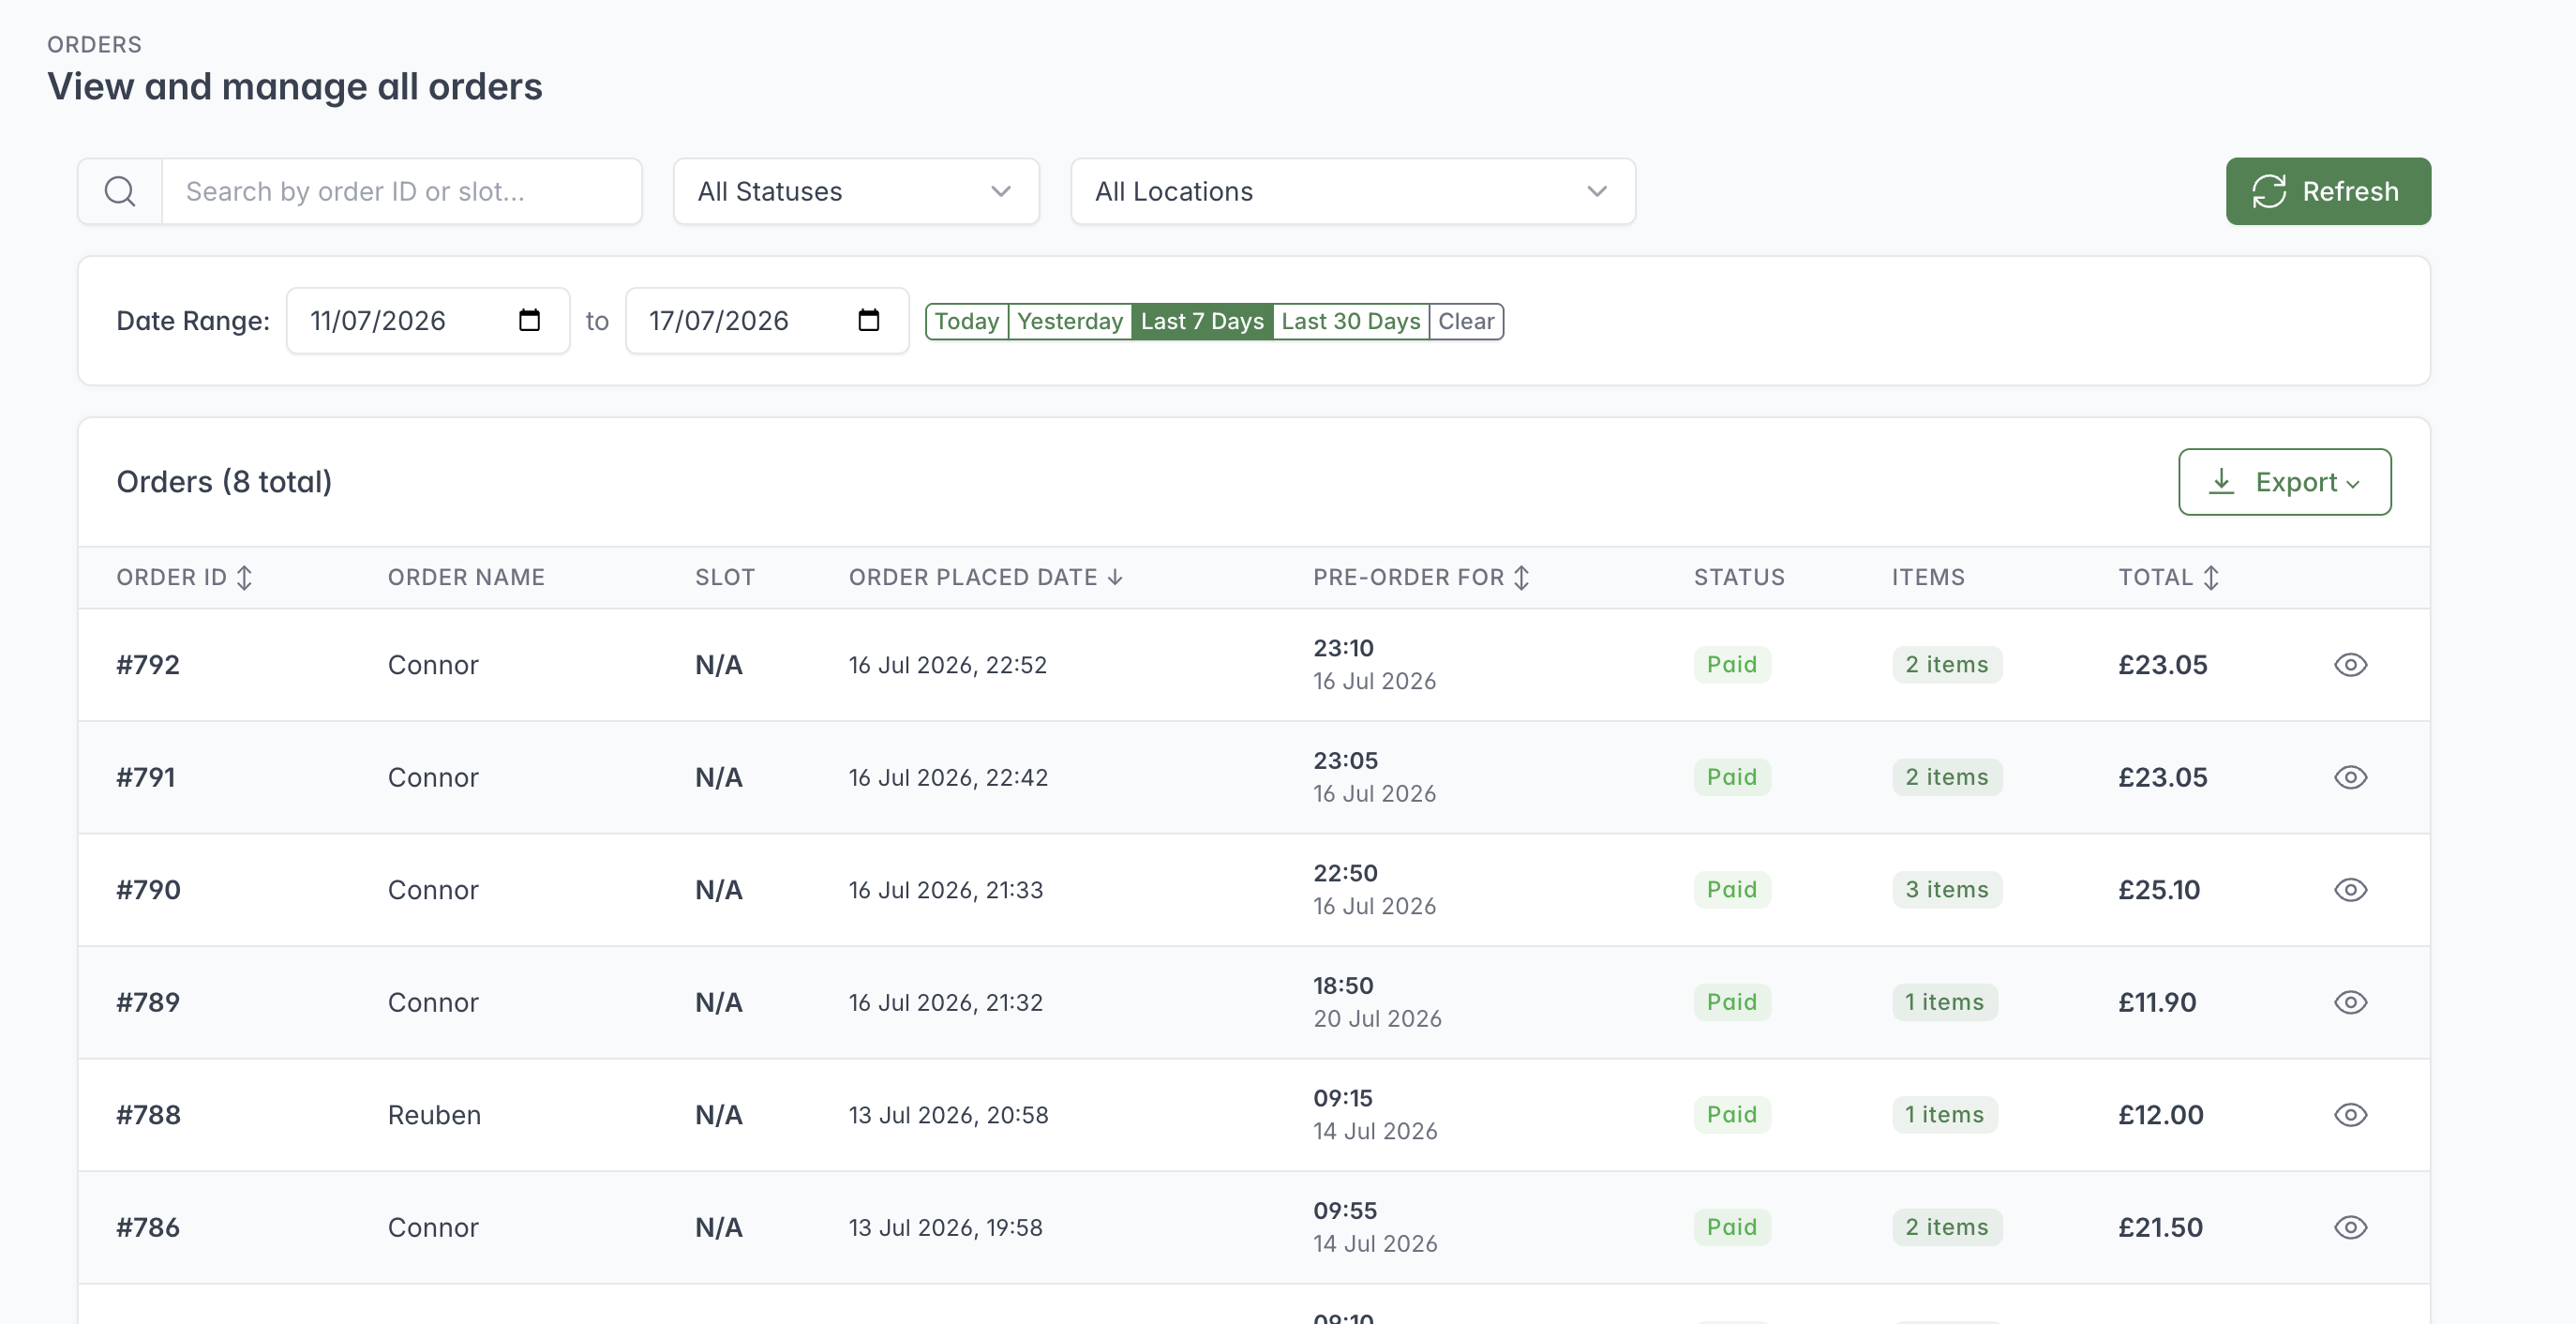The width and height of the screenshot is (2576, 1324).
Task: Click the order name Reuben
Action: (434, 1114)
